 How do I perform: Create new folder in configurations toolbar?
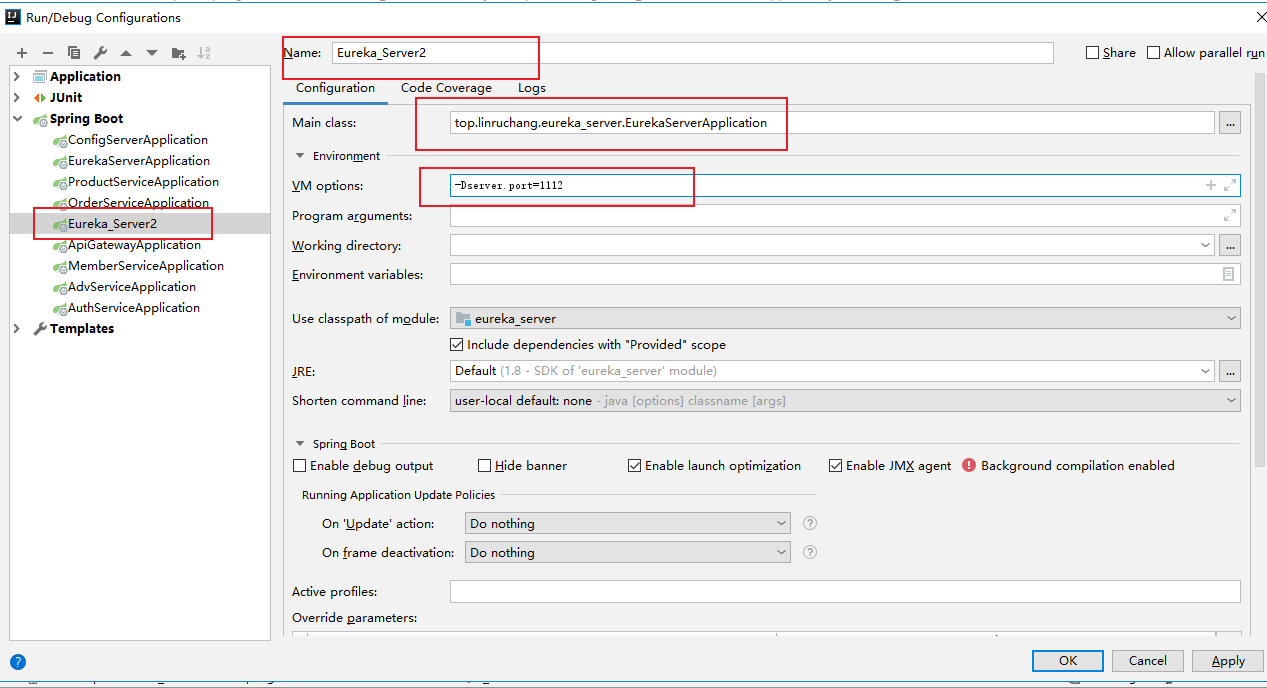pos(178,53)
